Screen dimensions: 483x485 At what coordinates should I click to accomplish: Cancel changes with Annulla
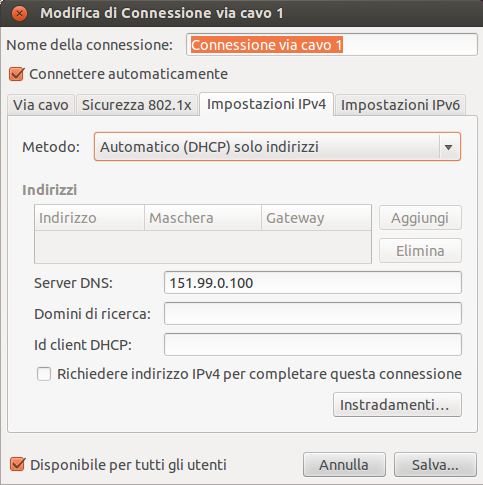(344, 465)
